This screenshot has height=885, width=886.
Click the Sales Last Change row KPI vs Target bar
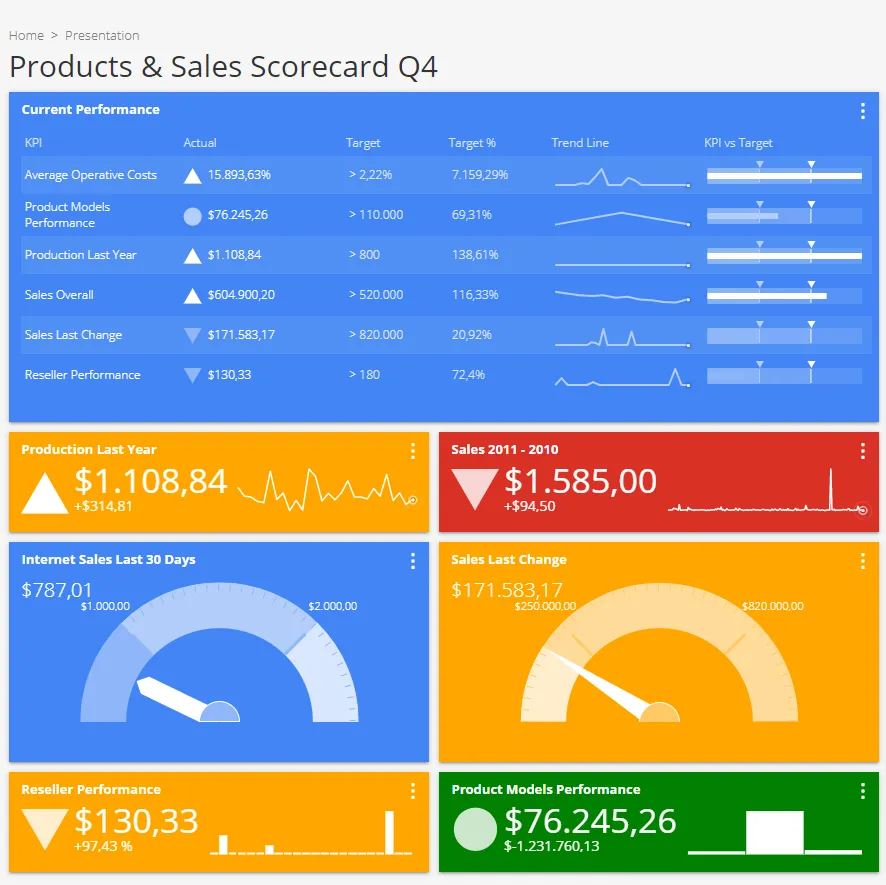[784, 336]
